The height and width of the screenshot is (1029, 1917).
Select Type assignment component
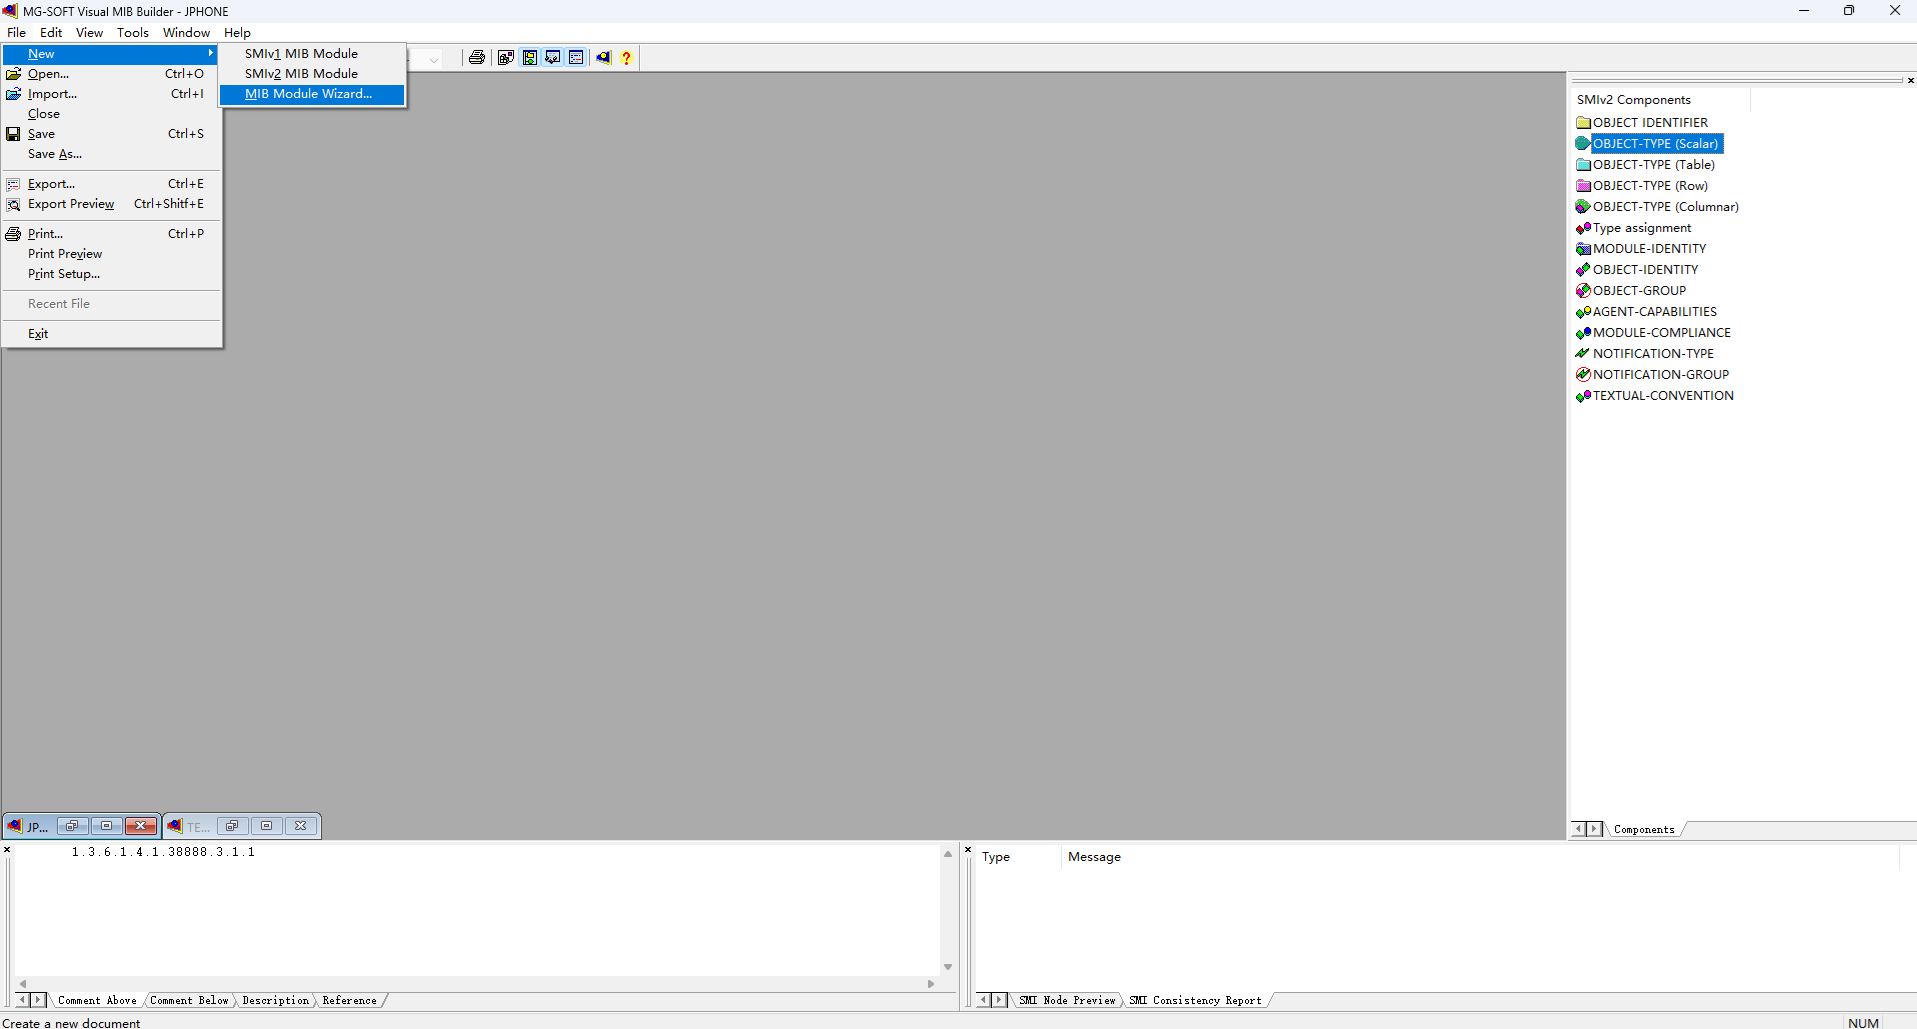tap(1634, 228)
